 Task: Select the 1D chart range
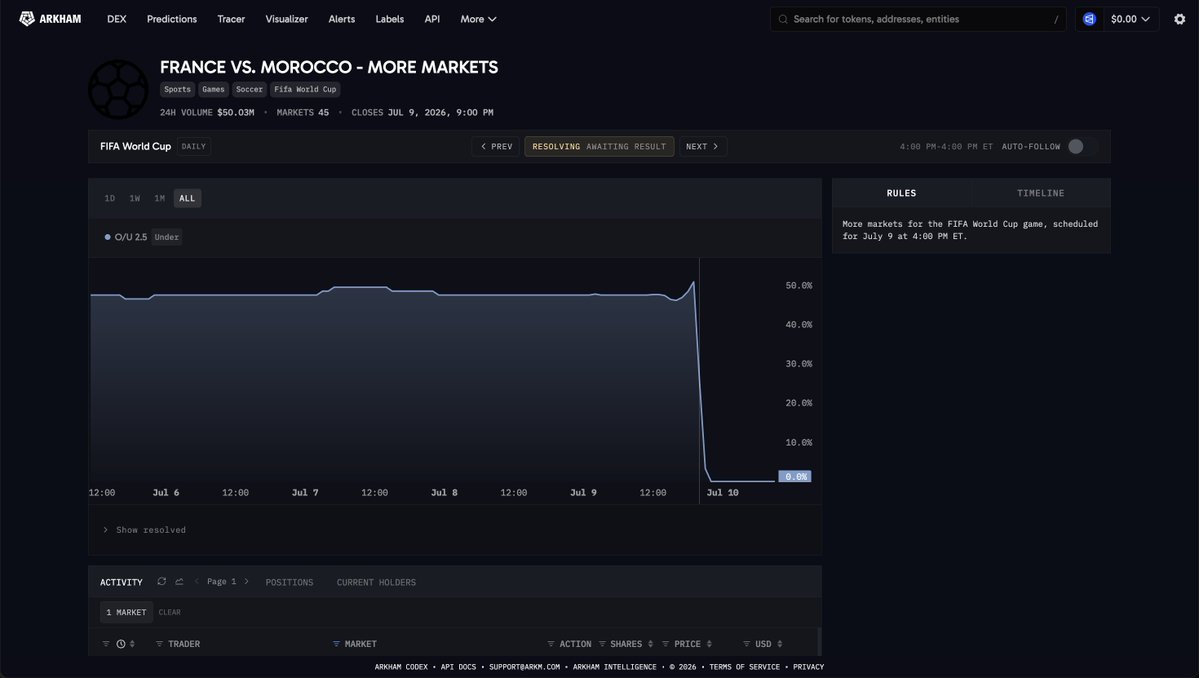110,199
